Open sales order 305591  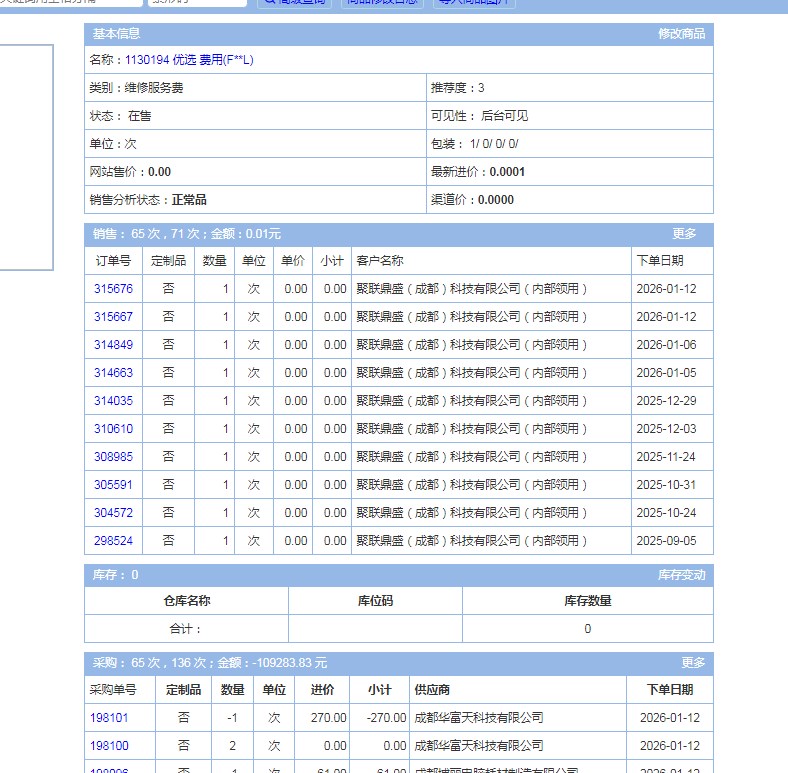coord(113,485)
